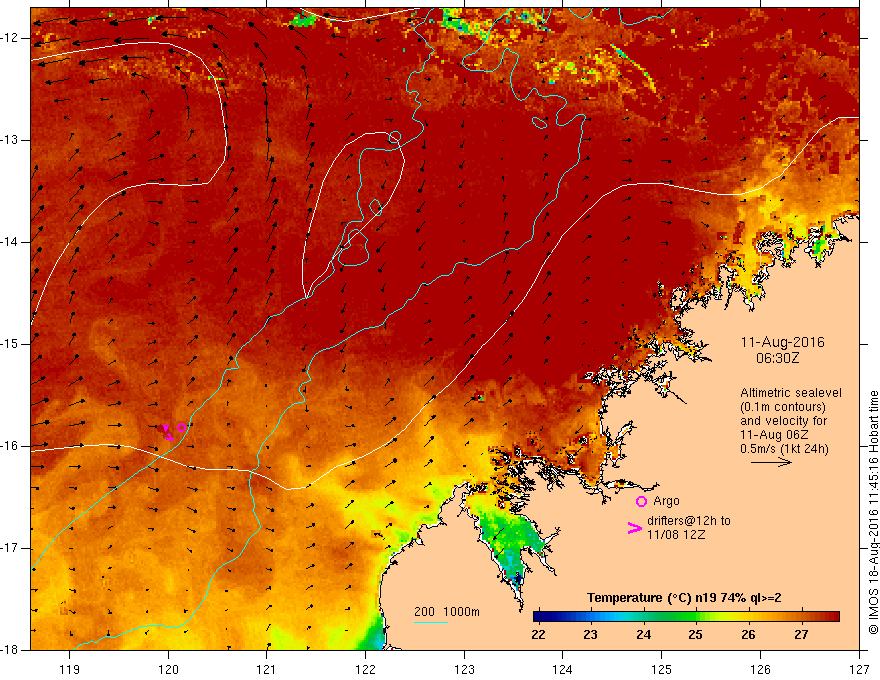
Task: Click the '06:30Z' time label
Action: click(x=778, y=358)
